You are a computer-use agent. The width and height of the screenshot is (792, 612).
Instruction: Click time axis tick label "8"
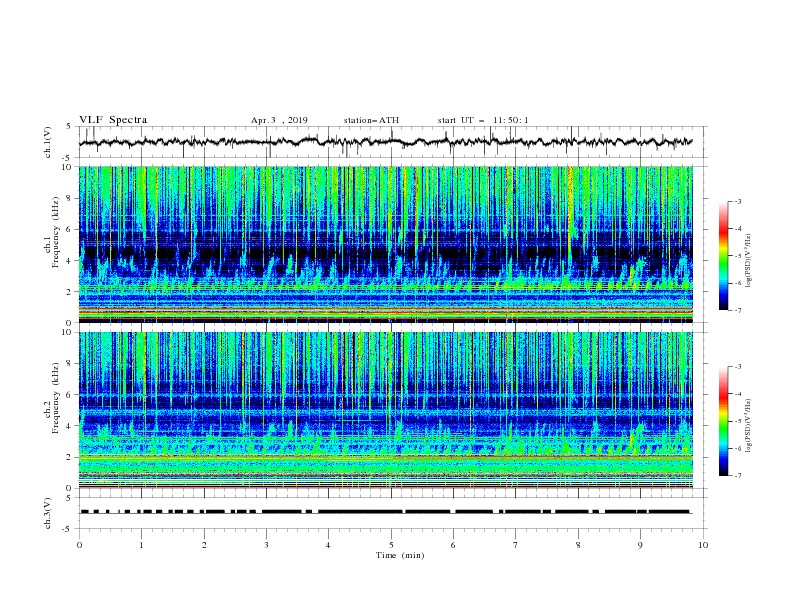pos(578,545)
